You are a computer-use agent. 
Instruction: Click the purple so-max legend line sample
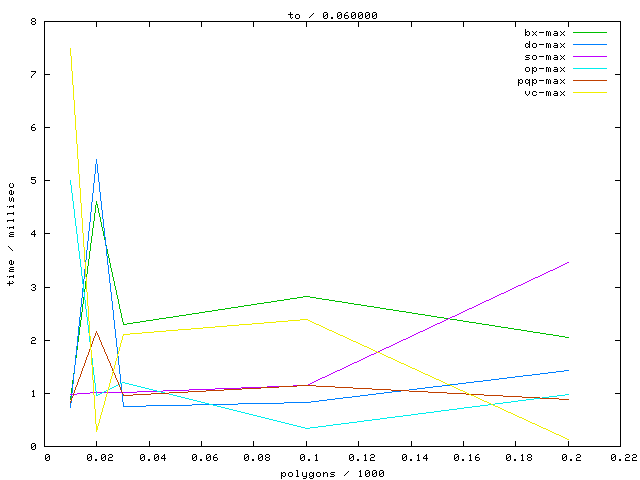coord(590,56)
